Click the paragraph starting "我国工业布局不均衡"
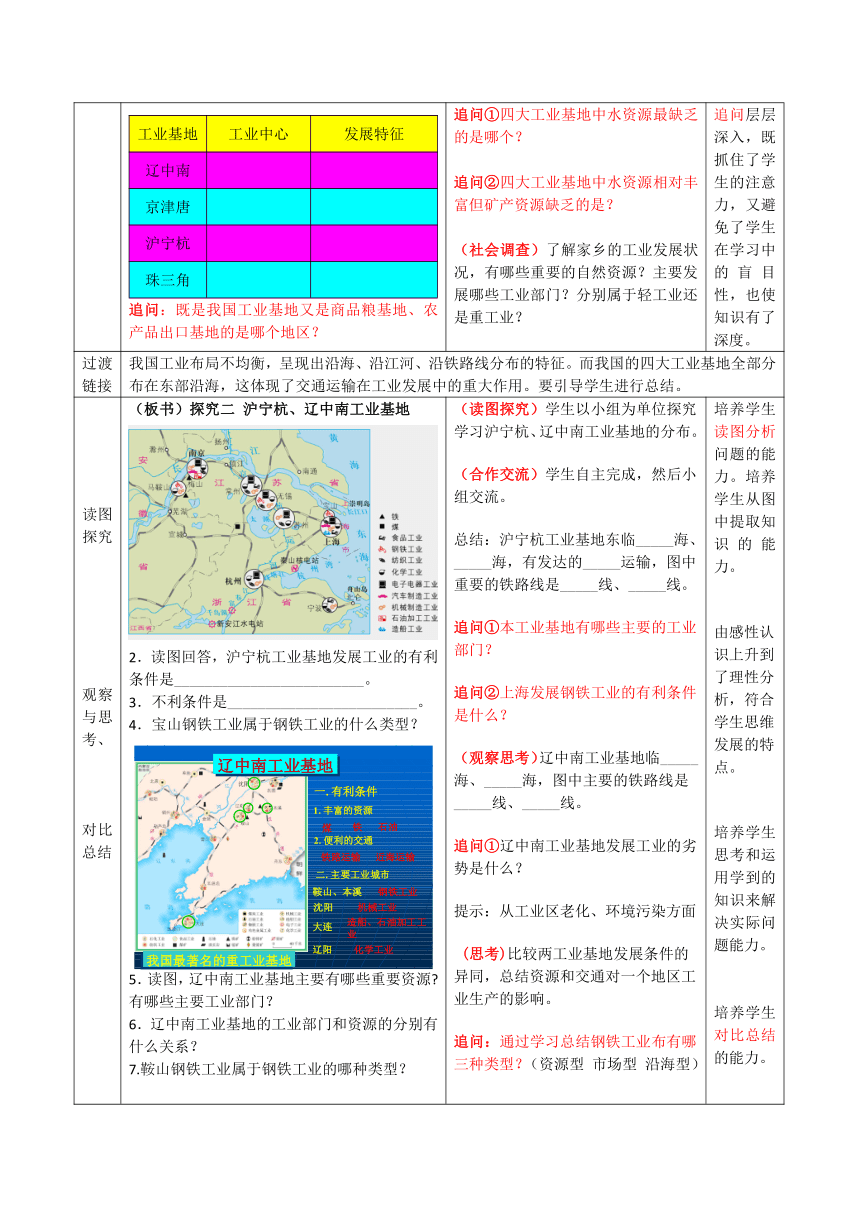This screenshot has width=860, height=1216. click(452, 375)
